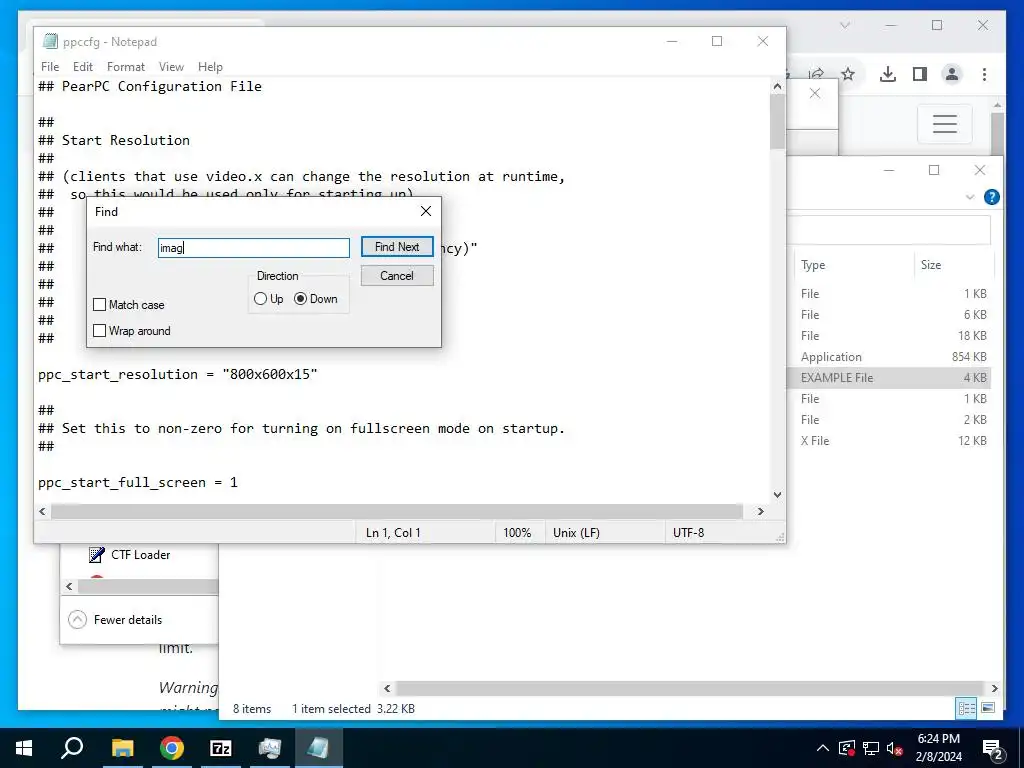Click the blue Help icon in Explorer
Image resolution: width=1024 pixels, height=768 pixels.
click(991, 197)
